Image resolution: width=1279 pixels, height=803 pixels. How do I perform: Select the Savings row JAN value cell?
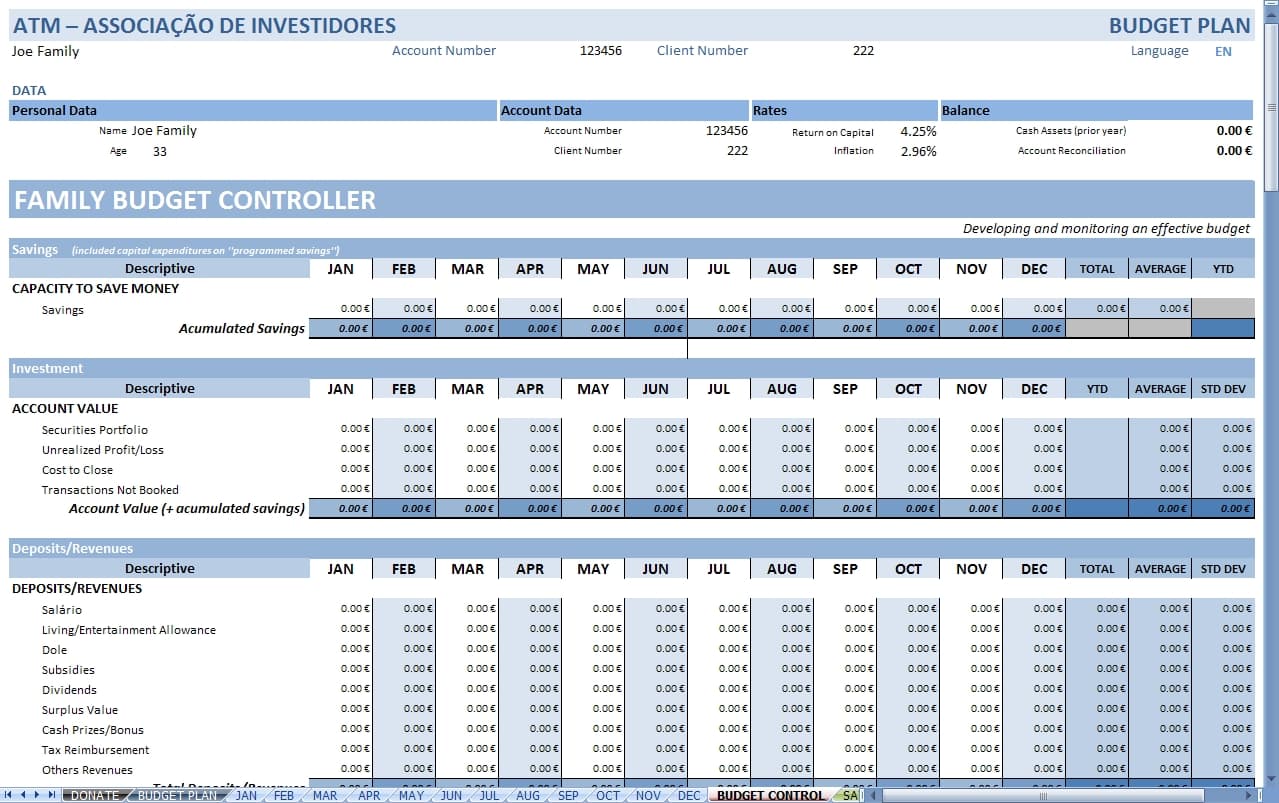(x=340, y=309)
